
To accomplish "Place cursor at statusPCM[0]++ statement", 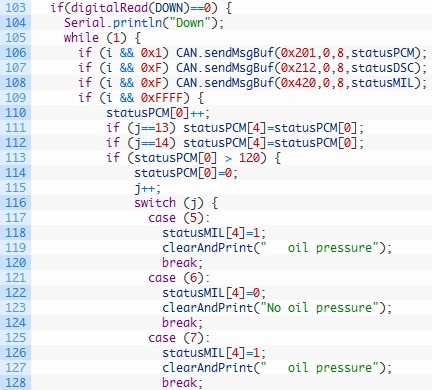I will coord(158,113).
